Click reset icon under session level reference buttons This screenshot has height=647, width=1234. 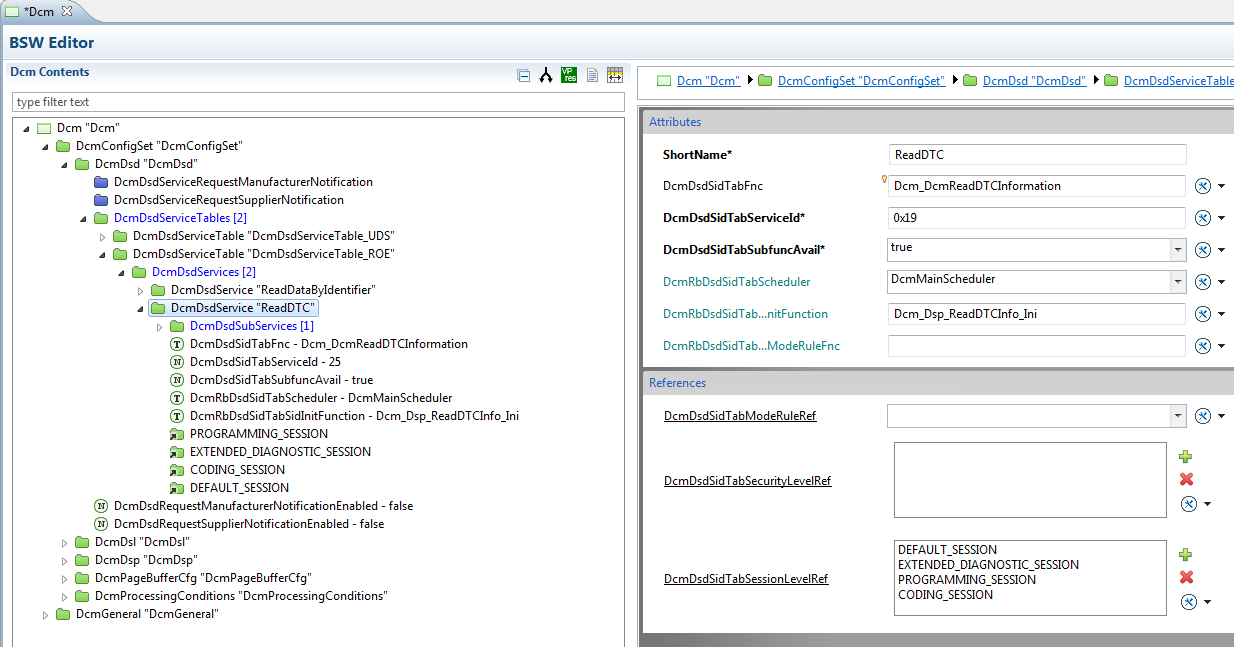[x=1188, y=602]
